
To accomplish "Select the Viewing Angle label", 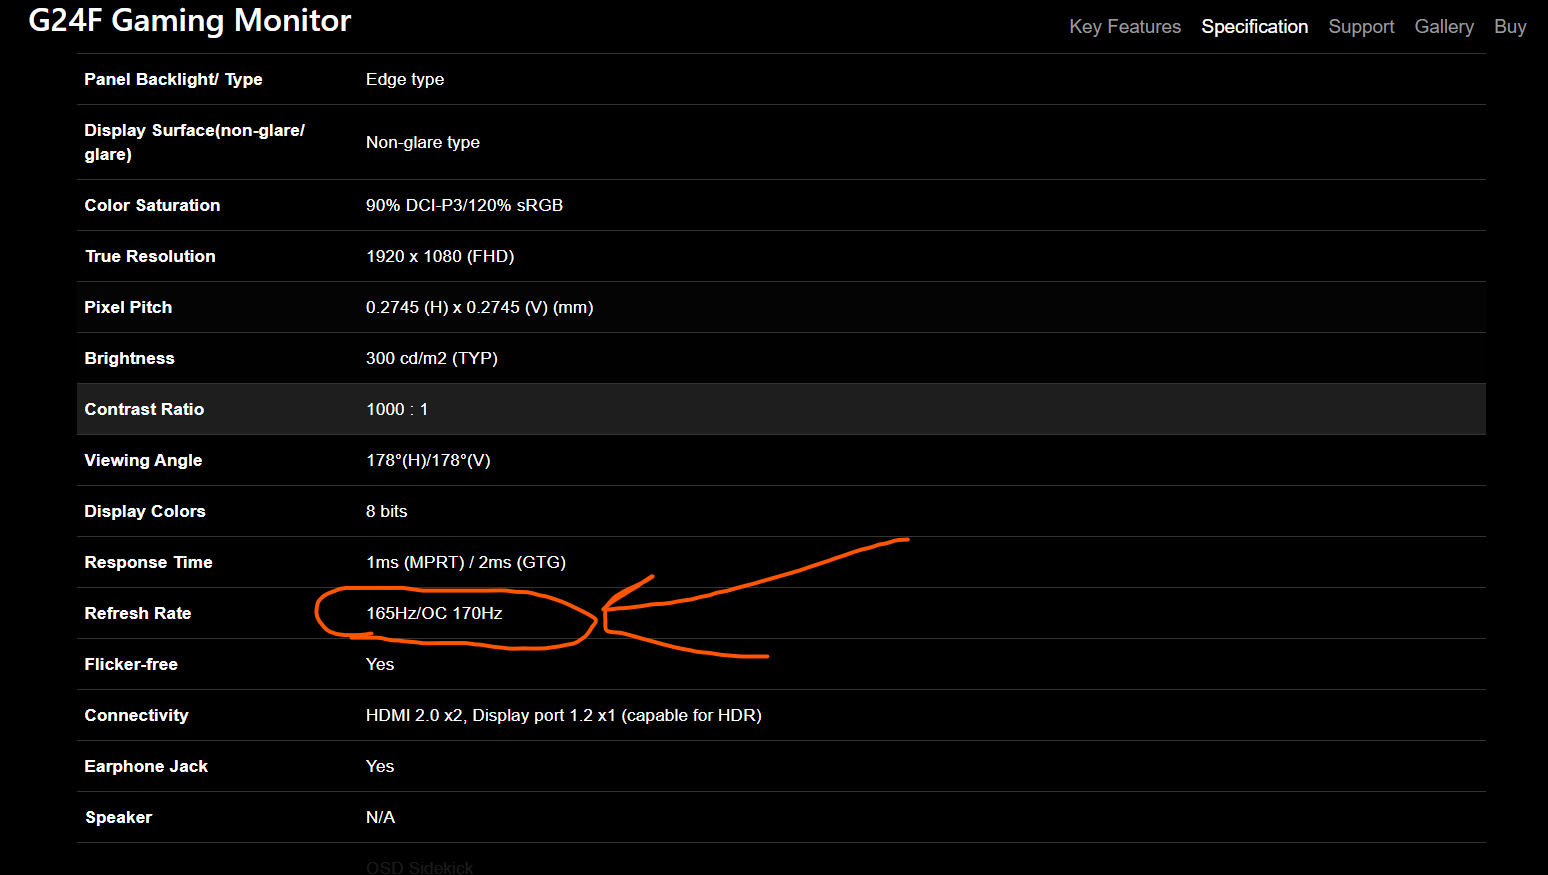I will tap(143, 460).
